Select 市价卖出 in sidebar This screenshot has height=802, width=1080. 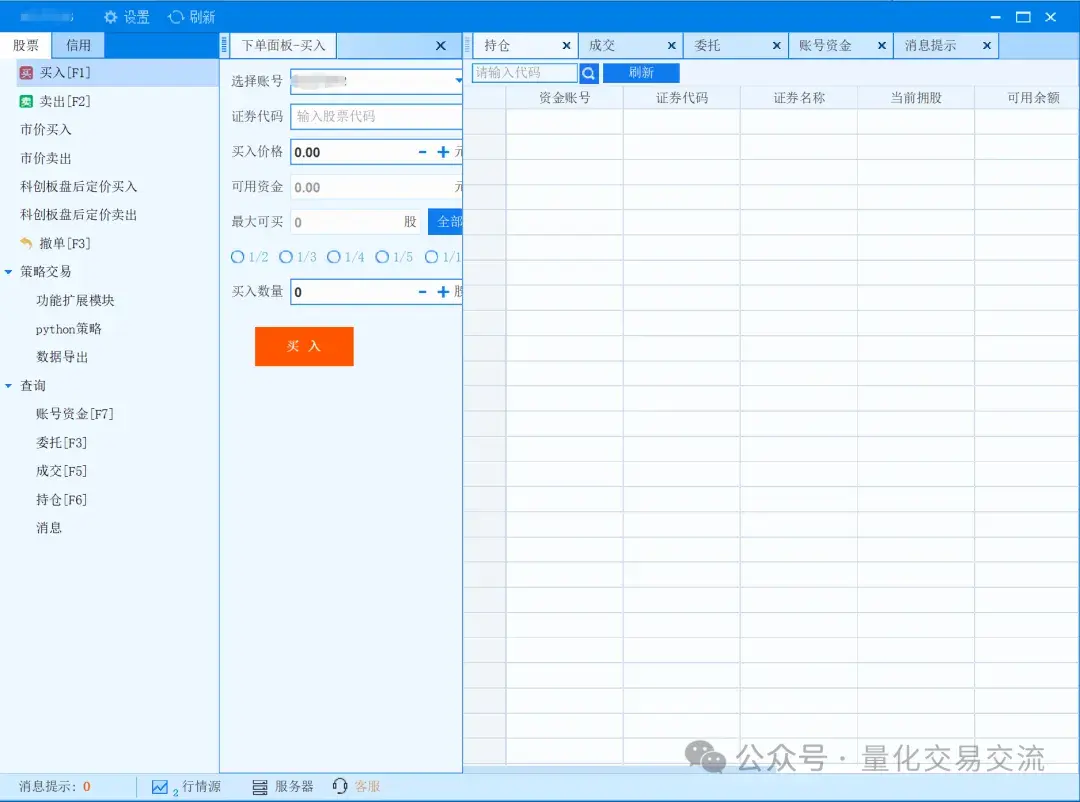[x=46, y=158]
